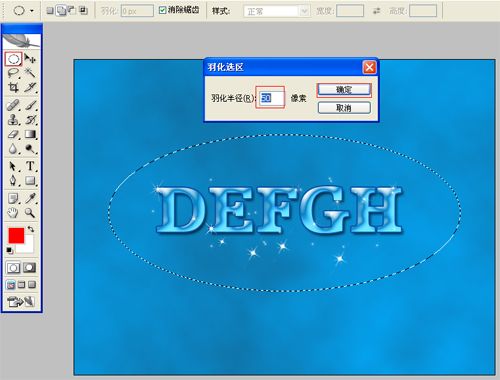Choose New Selection mode in options bar
500x380 pixels.
(x=50, y=11)
